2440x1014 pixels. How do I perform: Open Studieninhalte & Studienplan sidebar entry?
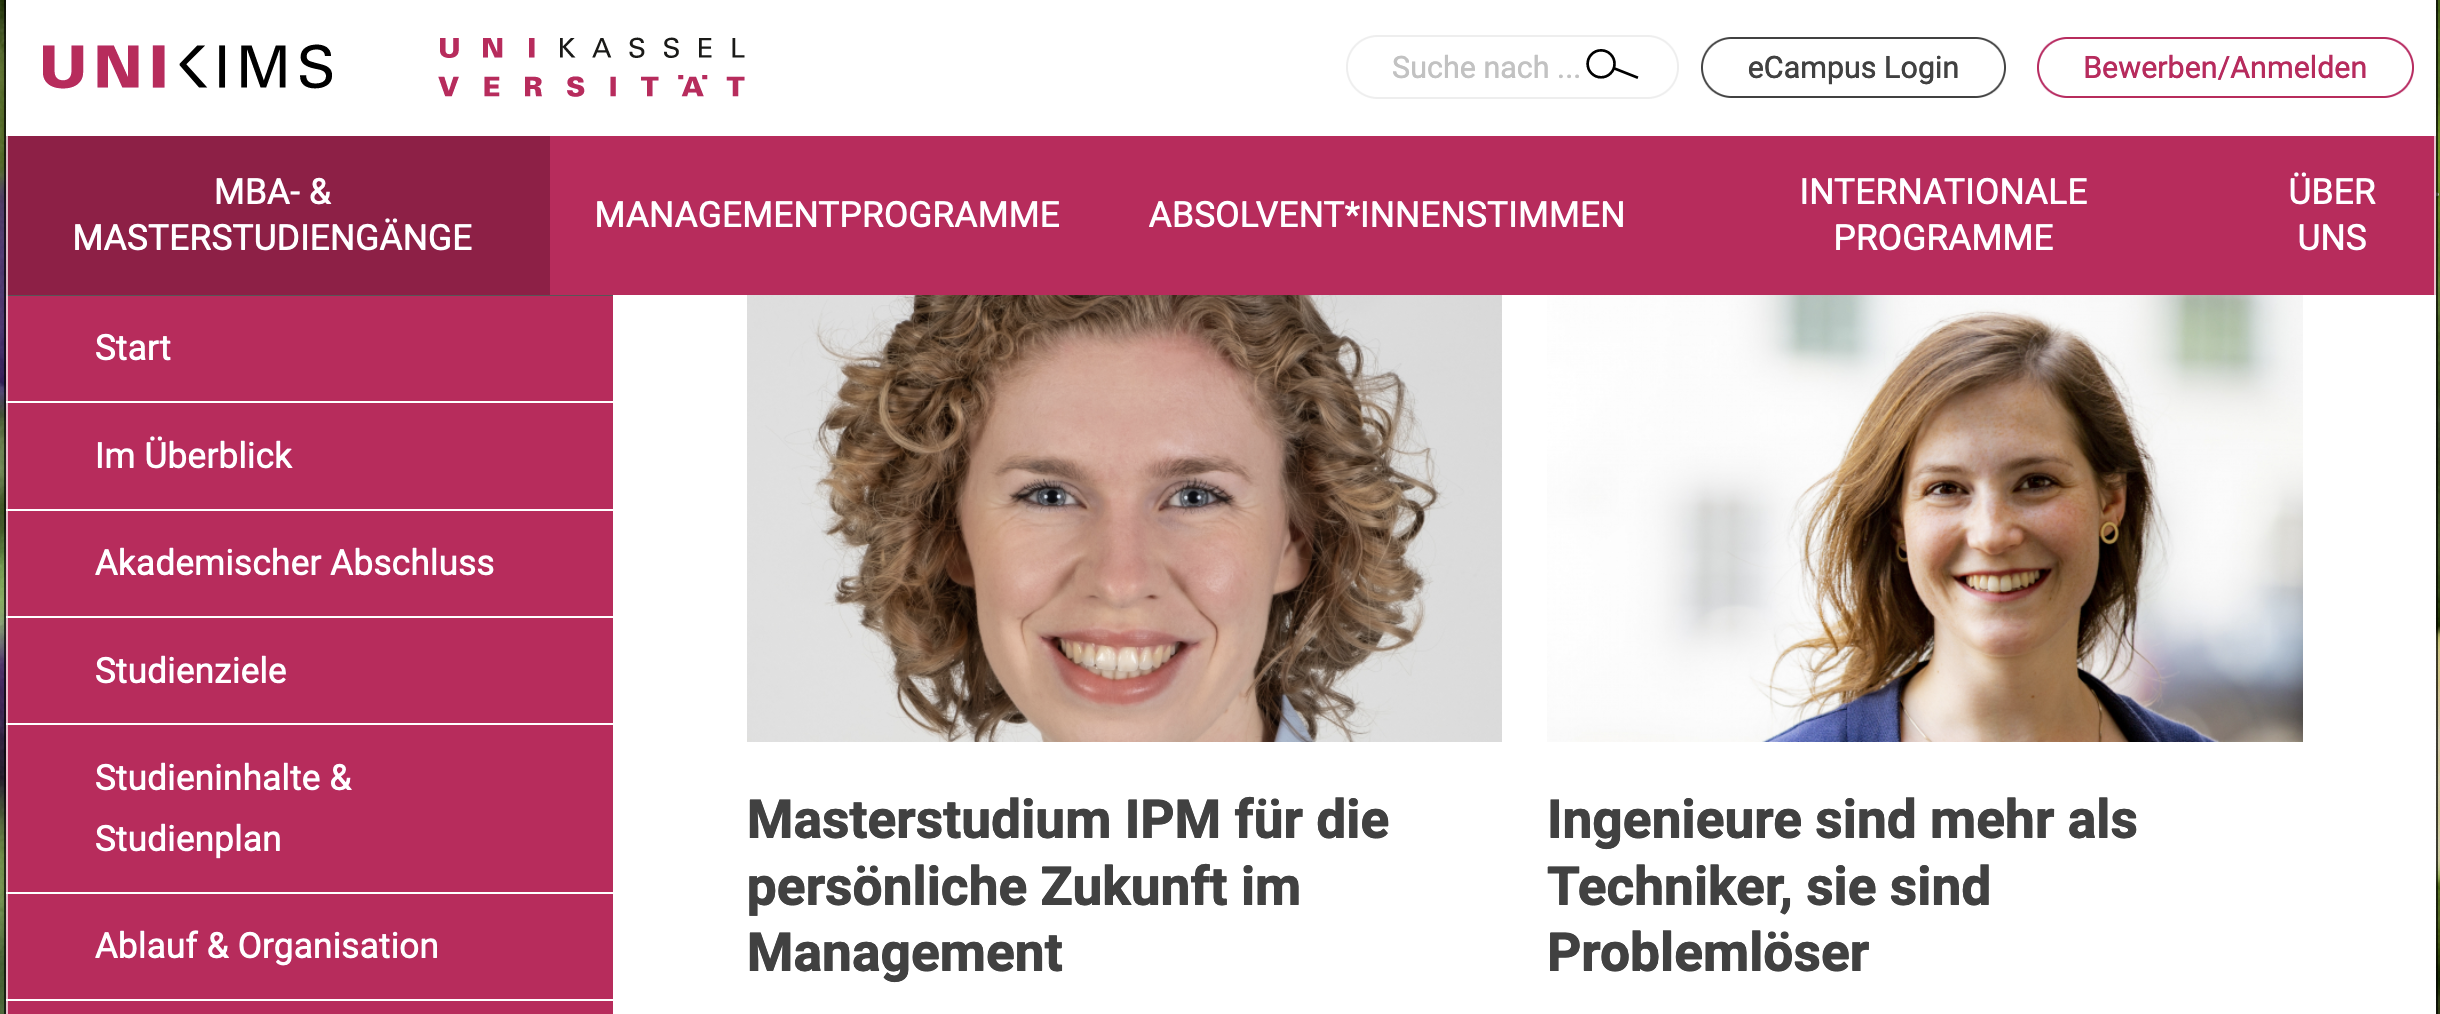click(310, 808)
